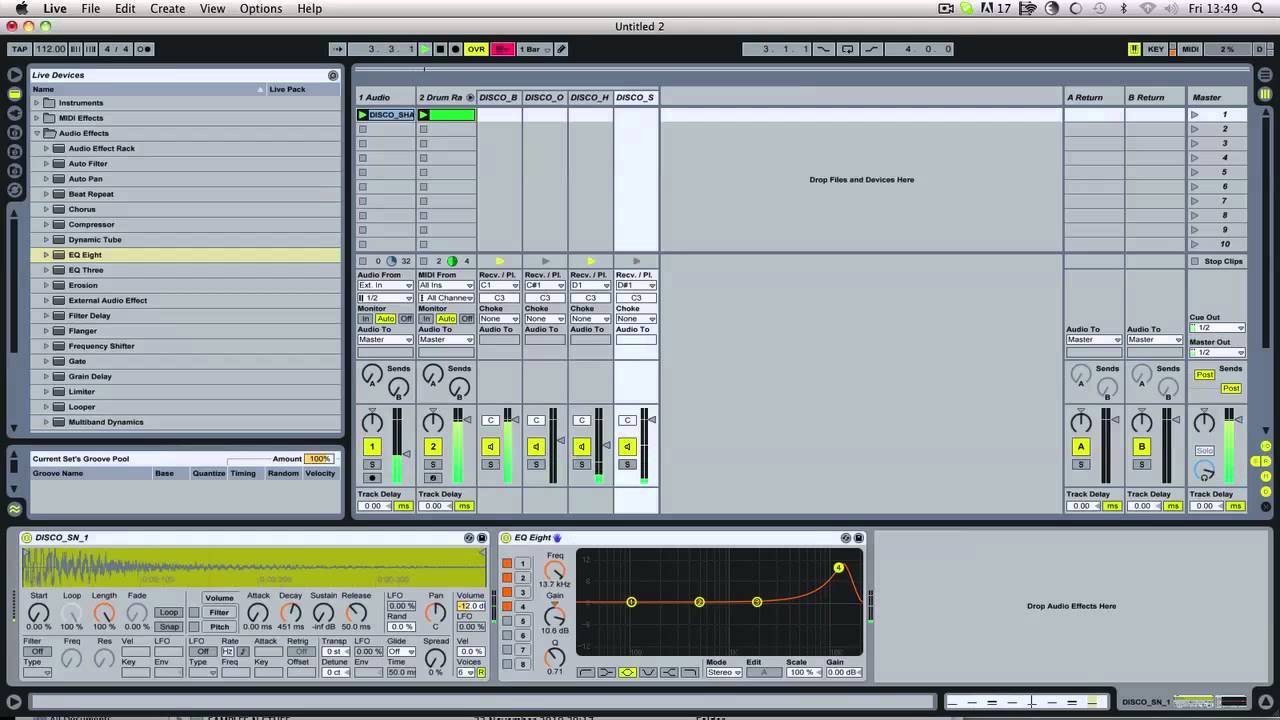The height and width of the screenshot is (720, 1280).
Task: Toggle the Live Devices browser icon
Action: (14, 93)
